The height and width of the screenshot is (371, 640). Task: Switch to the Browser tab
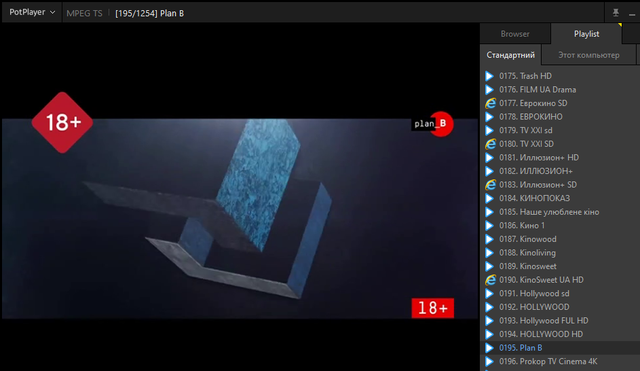coord(515,34)
